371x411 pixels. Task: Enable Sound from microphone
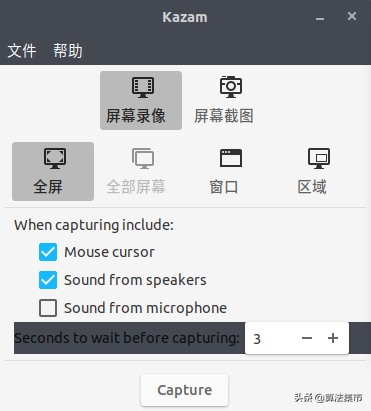[x=48, y=308]
